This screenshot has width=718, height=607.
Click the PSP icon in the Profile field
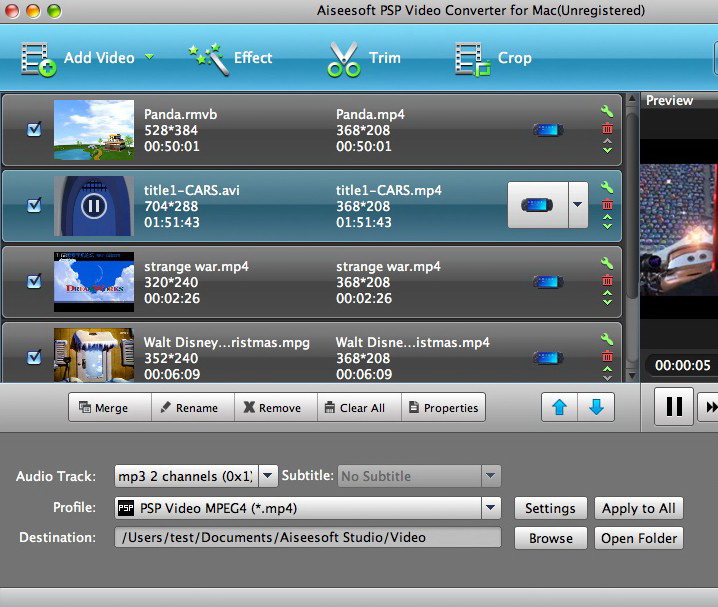click(x=126, y=508)
